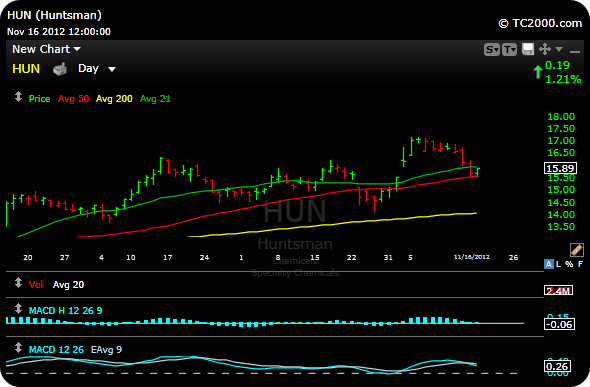Click the 1.21% percent change value
This screenshot has height=387, width=590.
563,79
